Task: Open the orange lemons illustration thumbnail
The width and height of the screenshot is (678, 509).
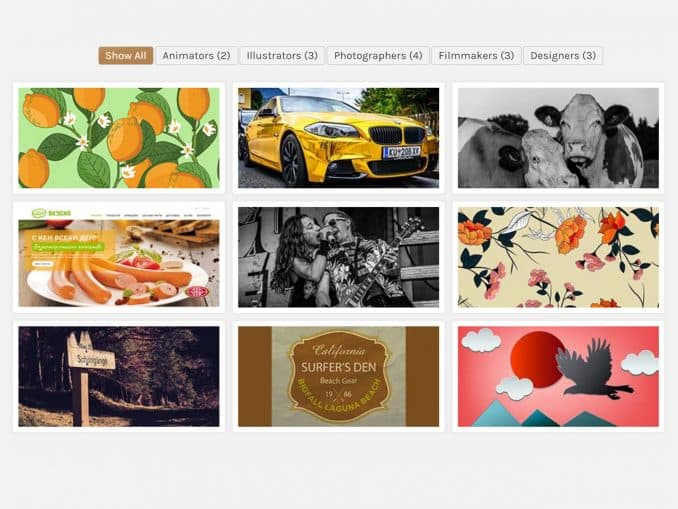Action: coord(119,138)
